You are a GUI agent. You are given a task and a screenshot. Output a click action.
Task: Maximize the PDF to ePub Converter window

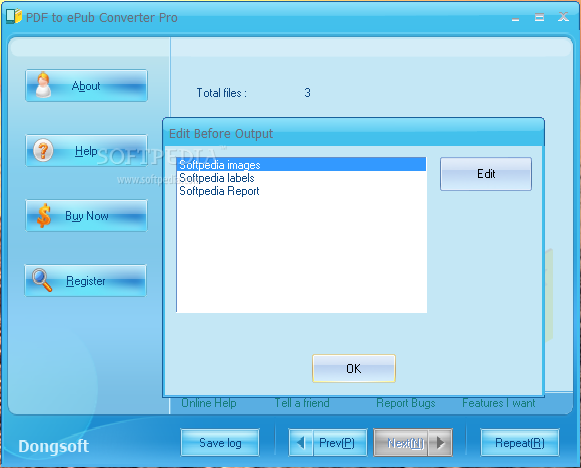[540, 17]
